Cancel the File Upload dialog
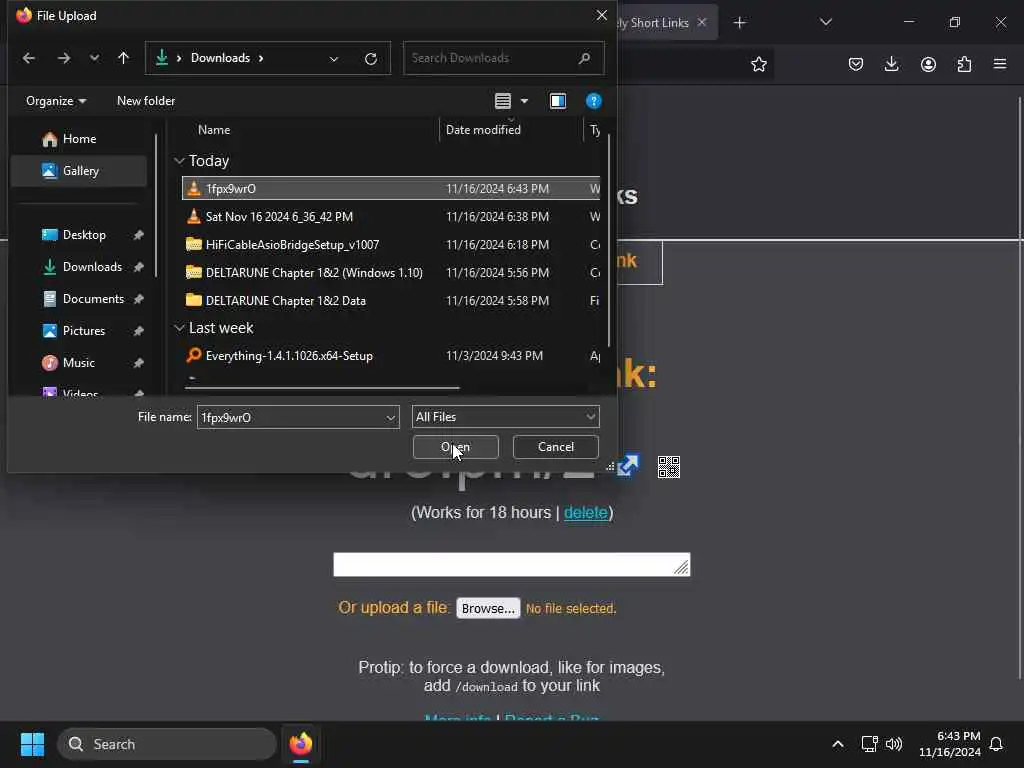The height and width of the screenshot is (768, 1024). point(556,447)
